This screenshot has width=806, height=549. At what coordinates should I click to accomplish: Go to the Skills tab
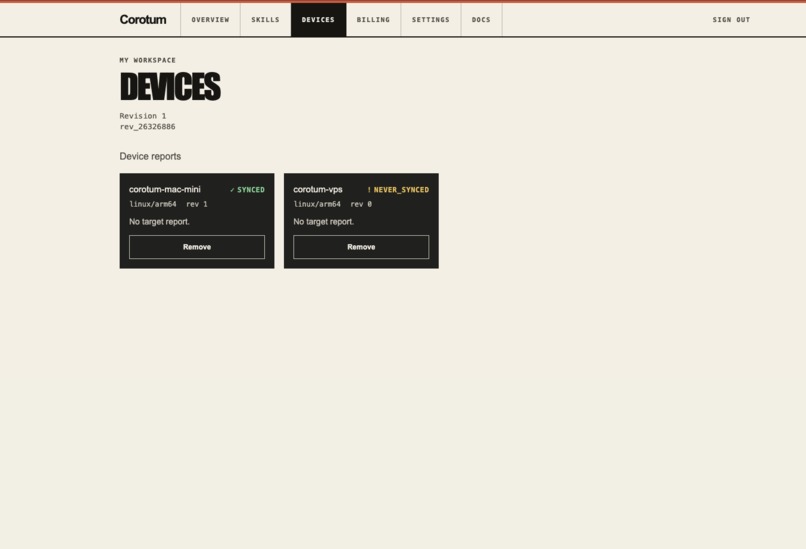(265, 20)
